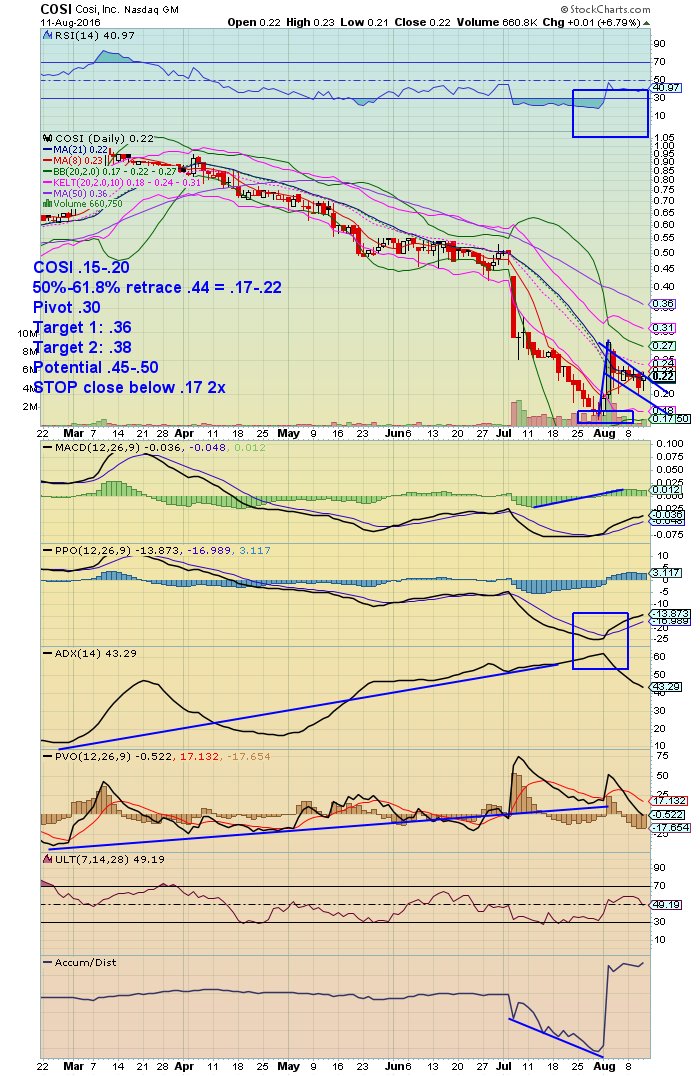Click the 17.132 PVO signal tag
The width and height of the screenshot is (700, 1076).
point(668,801)
